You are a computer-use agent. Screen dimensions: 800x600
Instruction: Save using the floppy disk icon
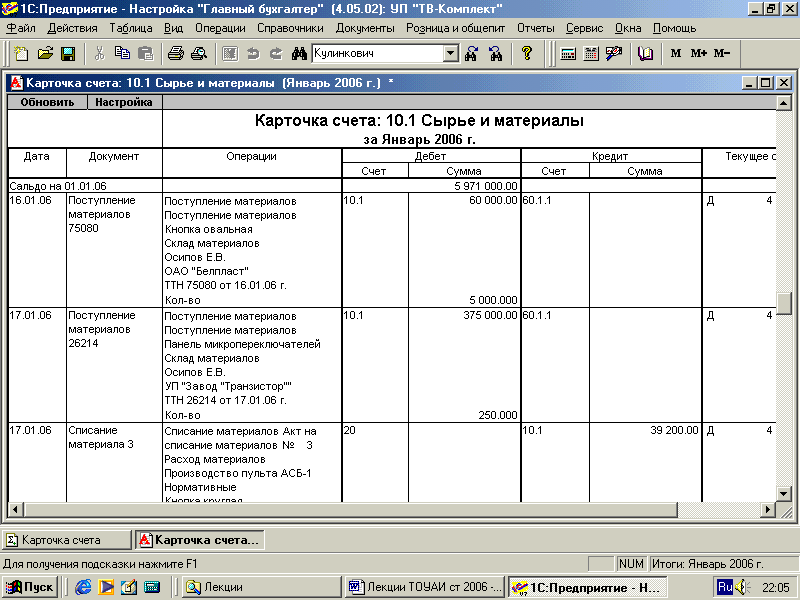coord(68,54)
